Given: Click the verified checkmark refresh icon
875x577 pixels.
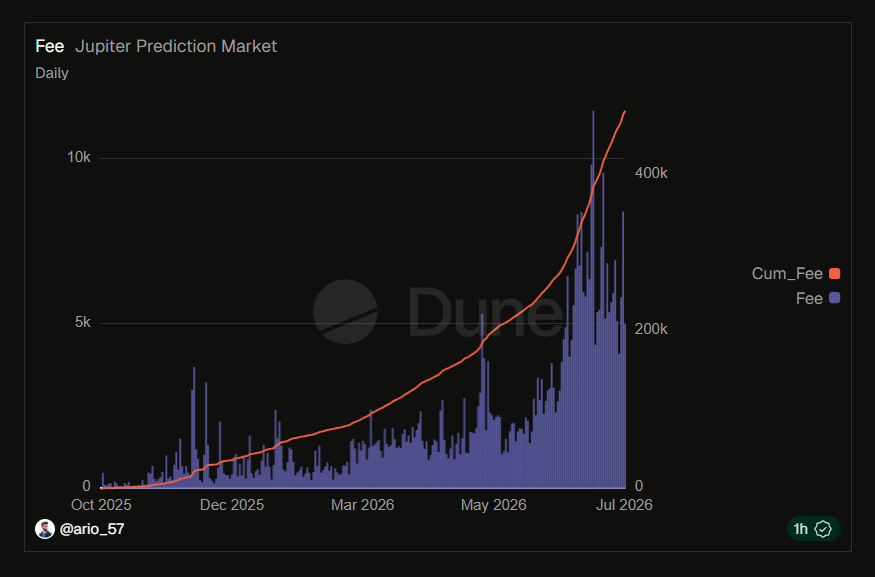Looking at the screenshot, I should pos(823,528).
